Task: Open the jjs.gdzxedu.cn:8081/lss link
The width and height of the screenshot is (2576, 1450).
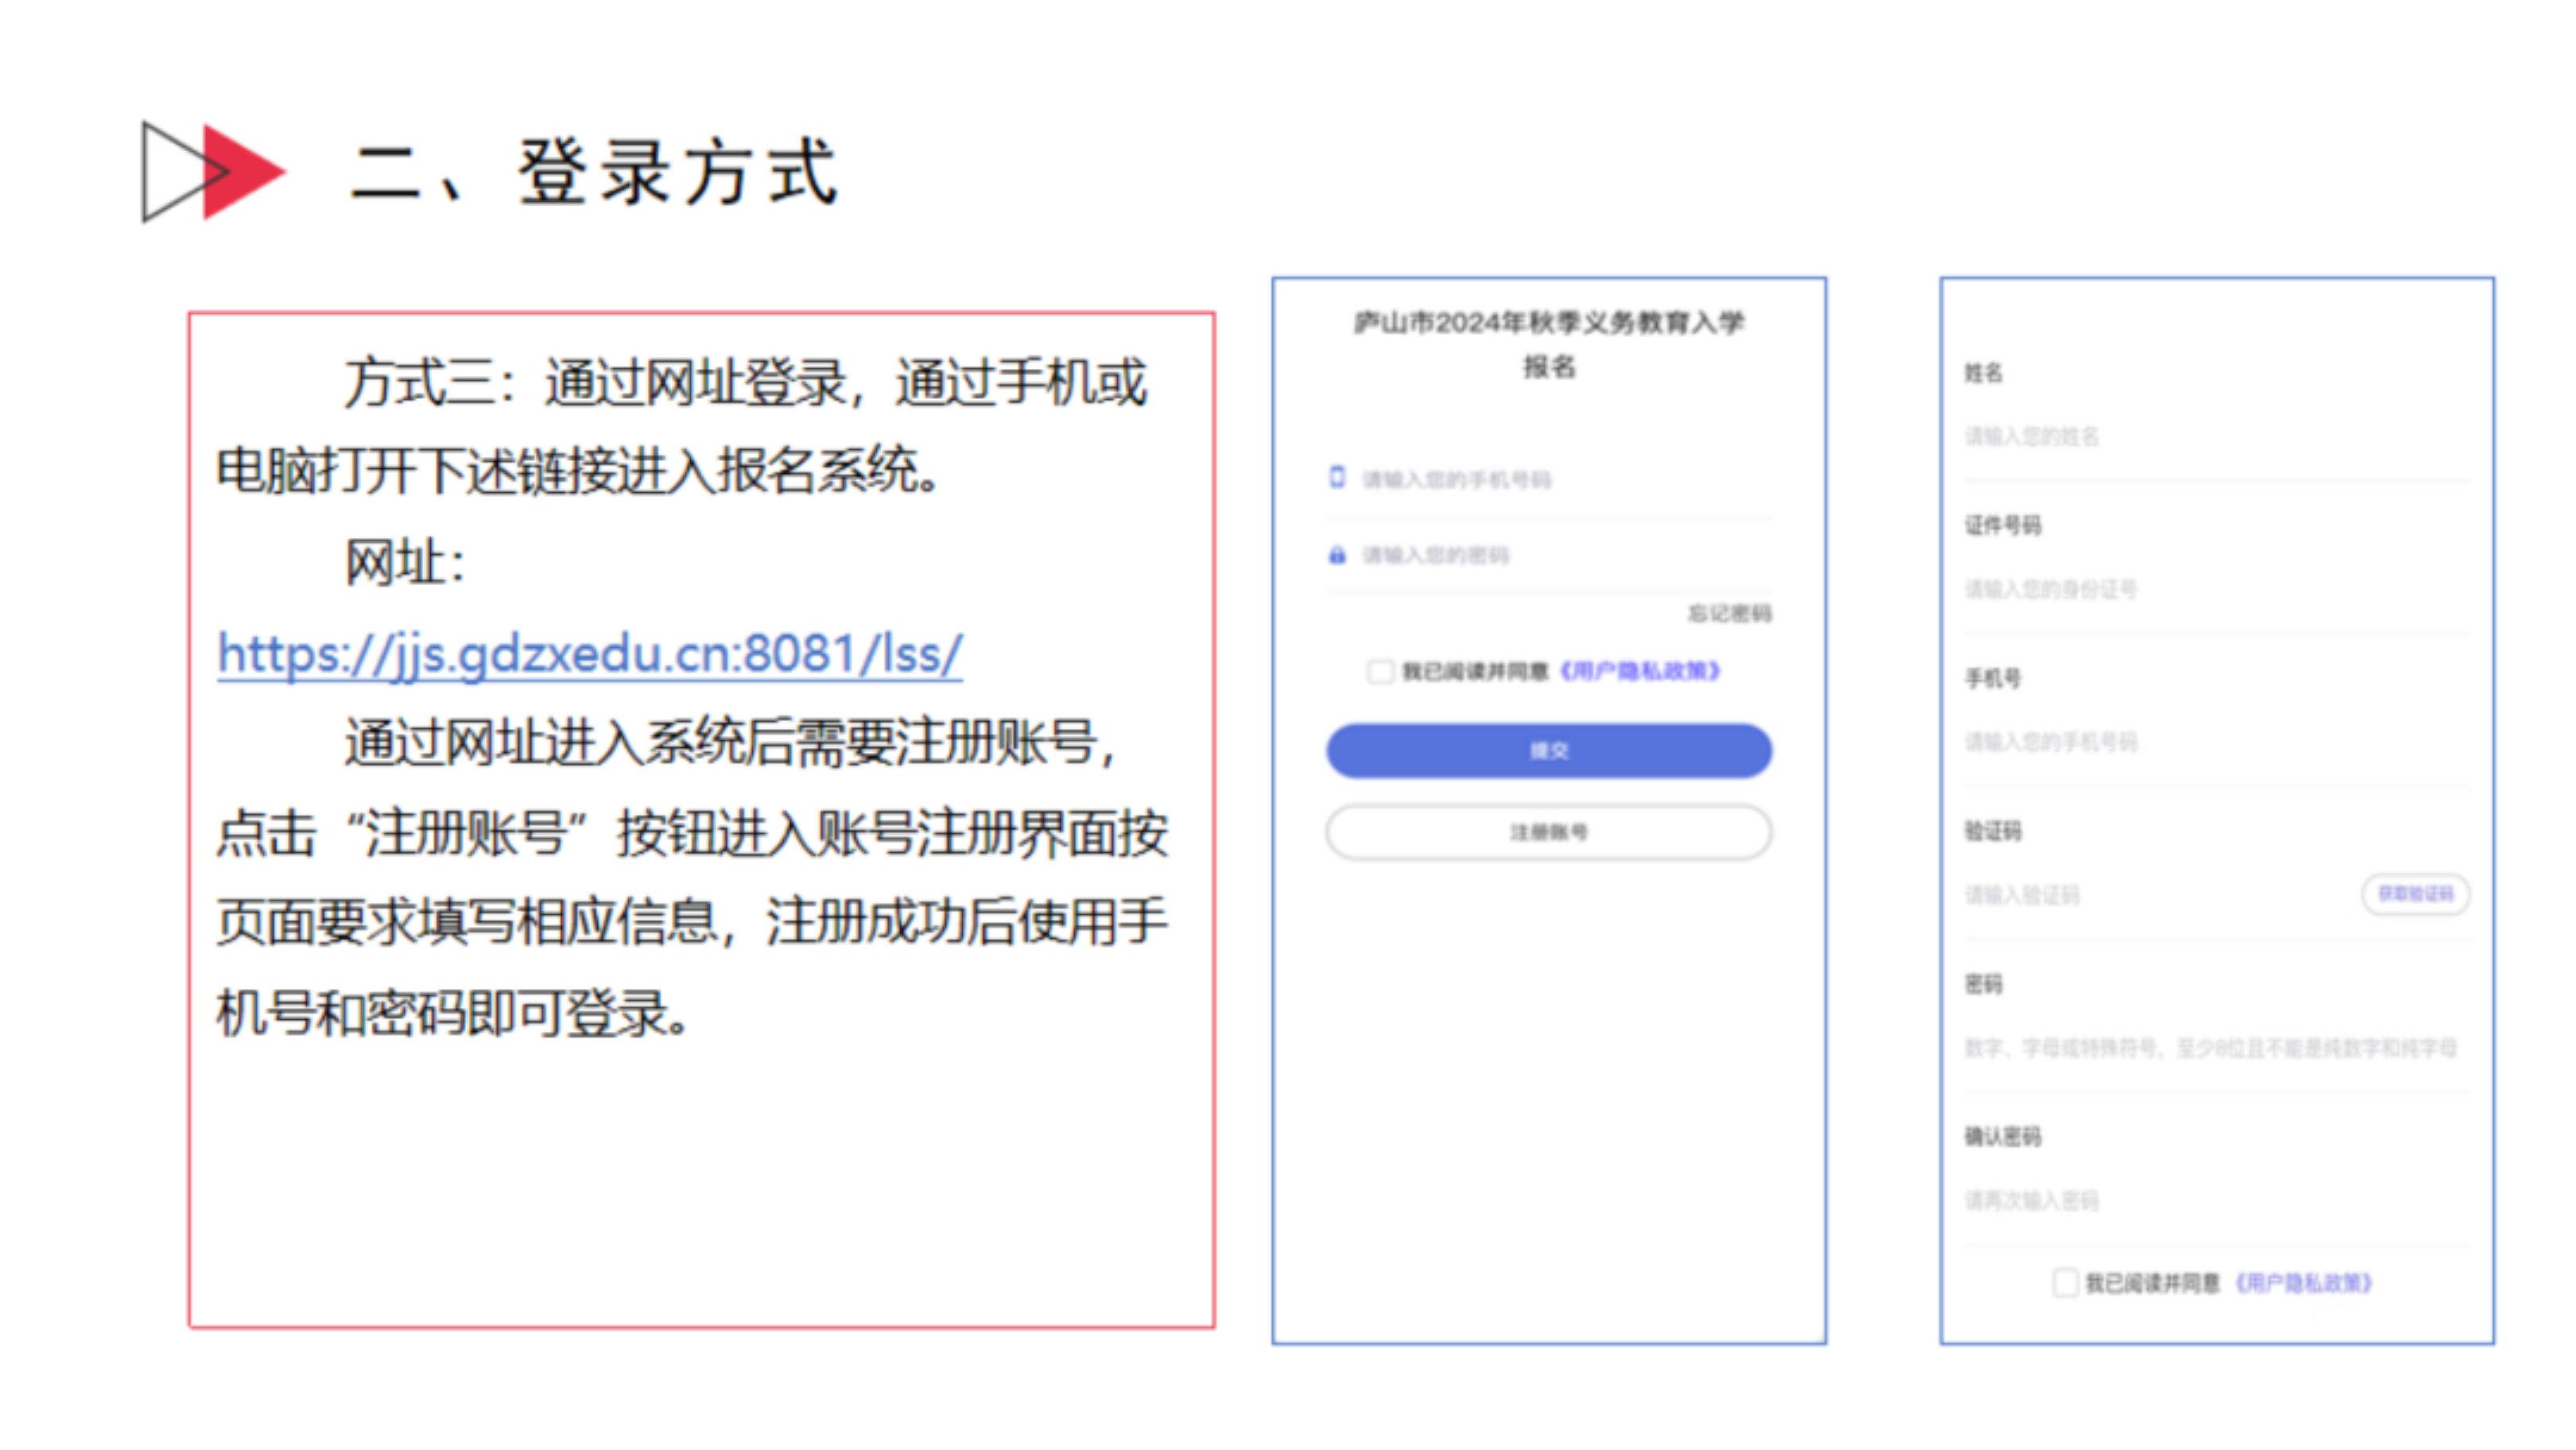Action: [x=590, y=655]
